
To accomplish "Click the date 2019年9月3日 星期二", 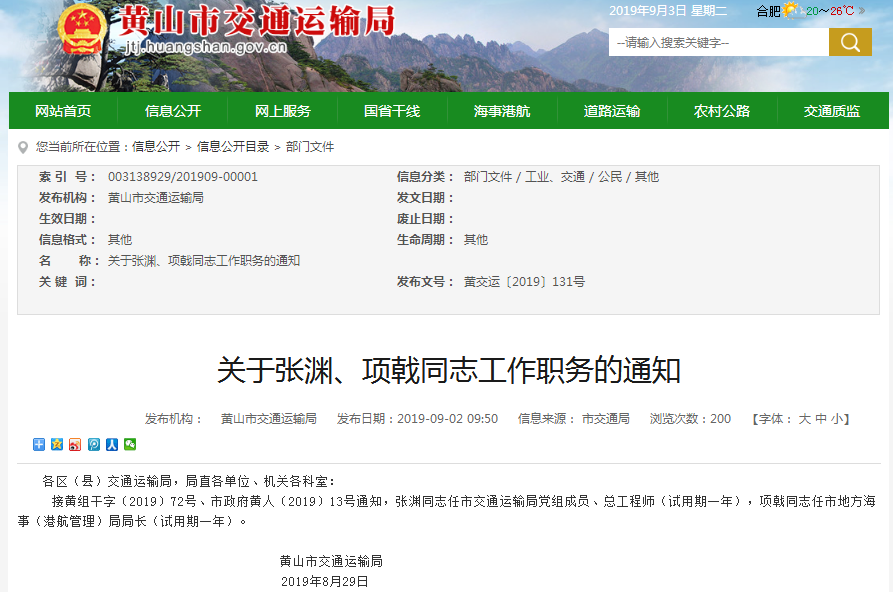I will point(668,11).
